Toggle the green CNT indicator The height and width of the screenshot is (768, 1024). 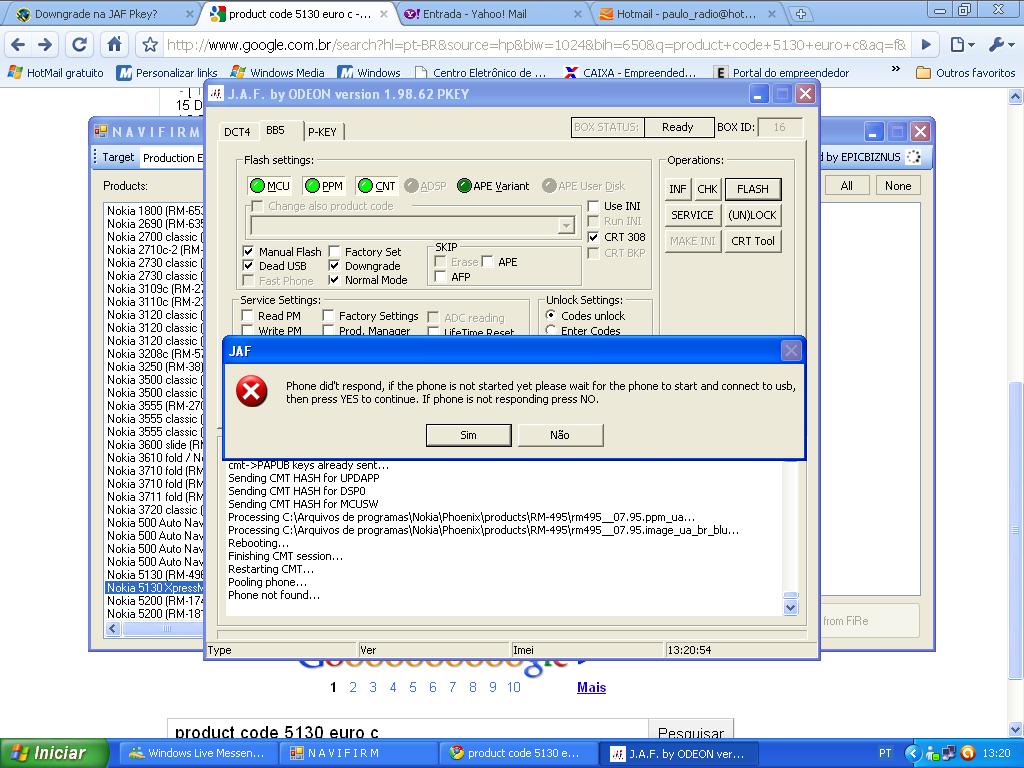click(x=364, y=186)
